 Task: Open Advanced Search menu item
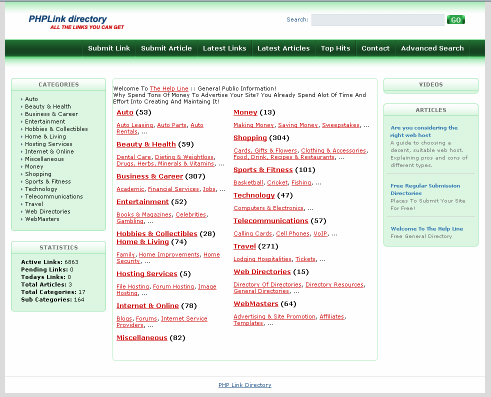point(432,48)
